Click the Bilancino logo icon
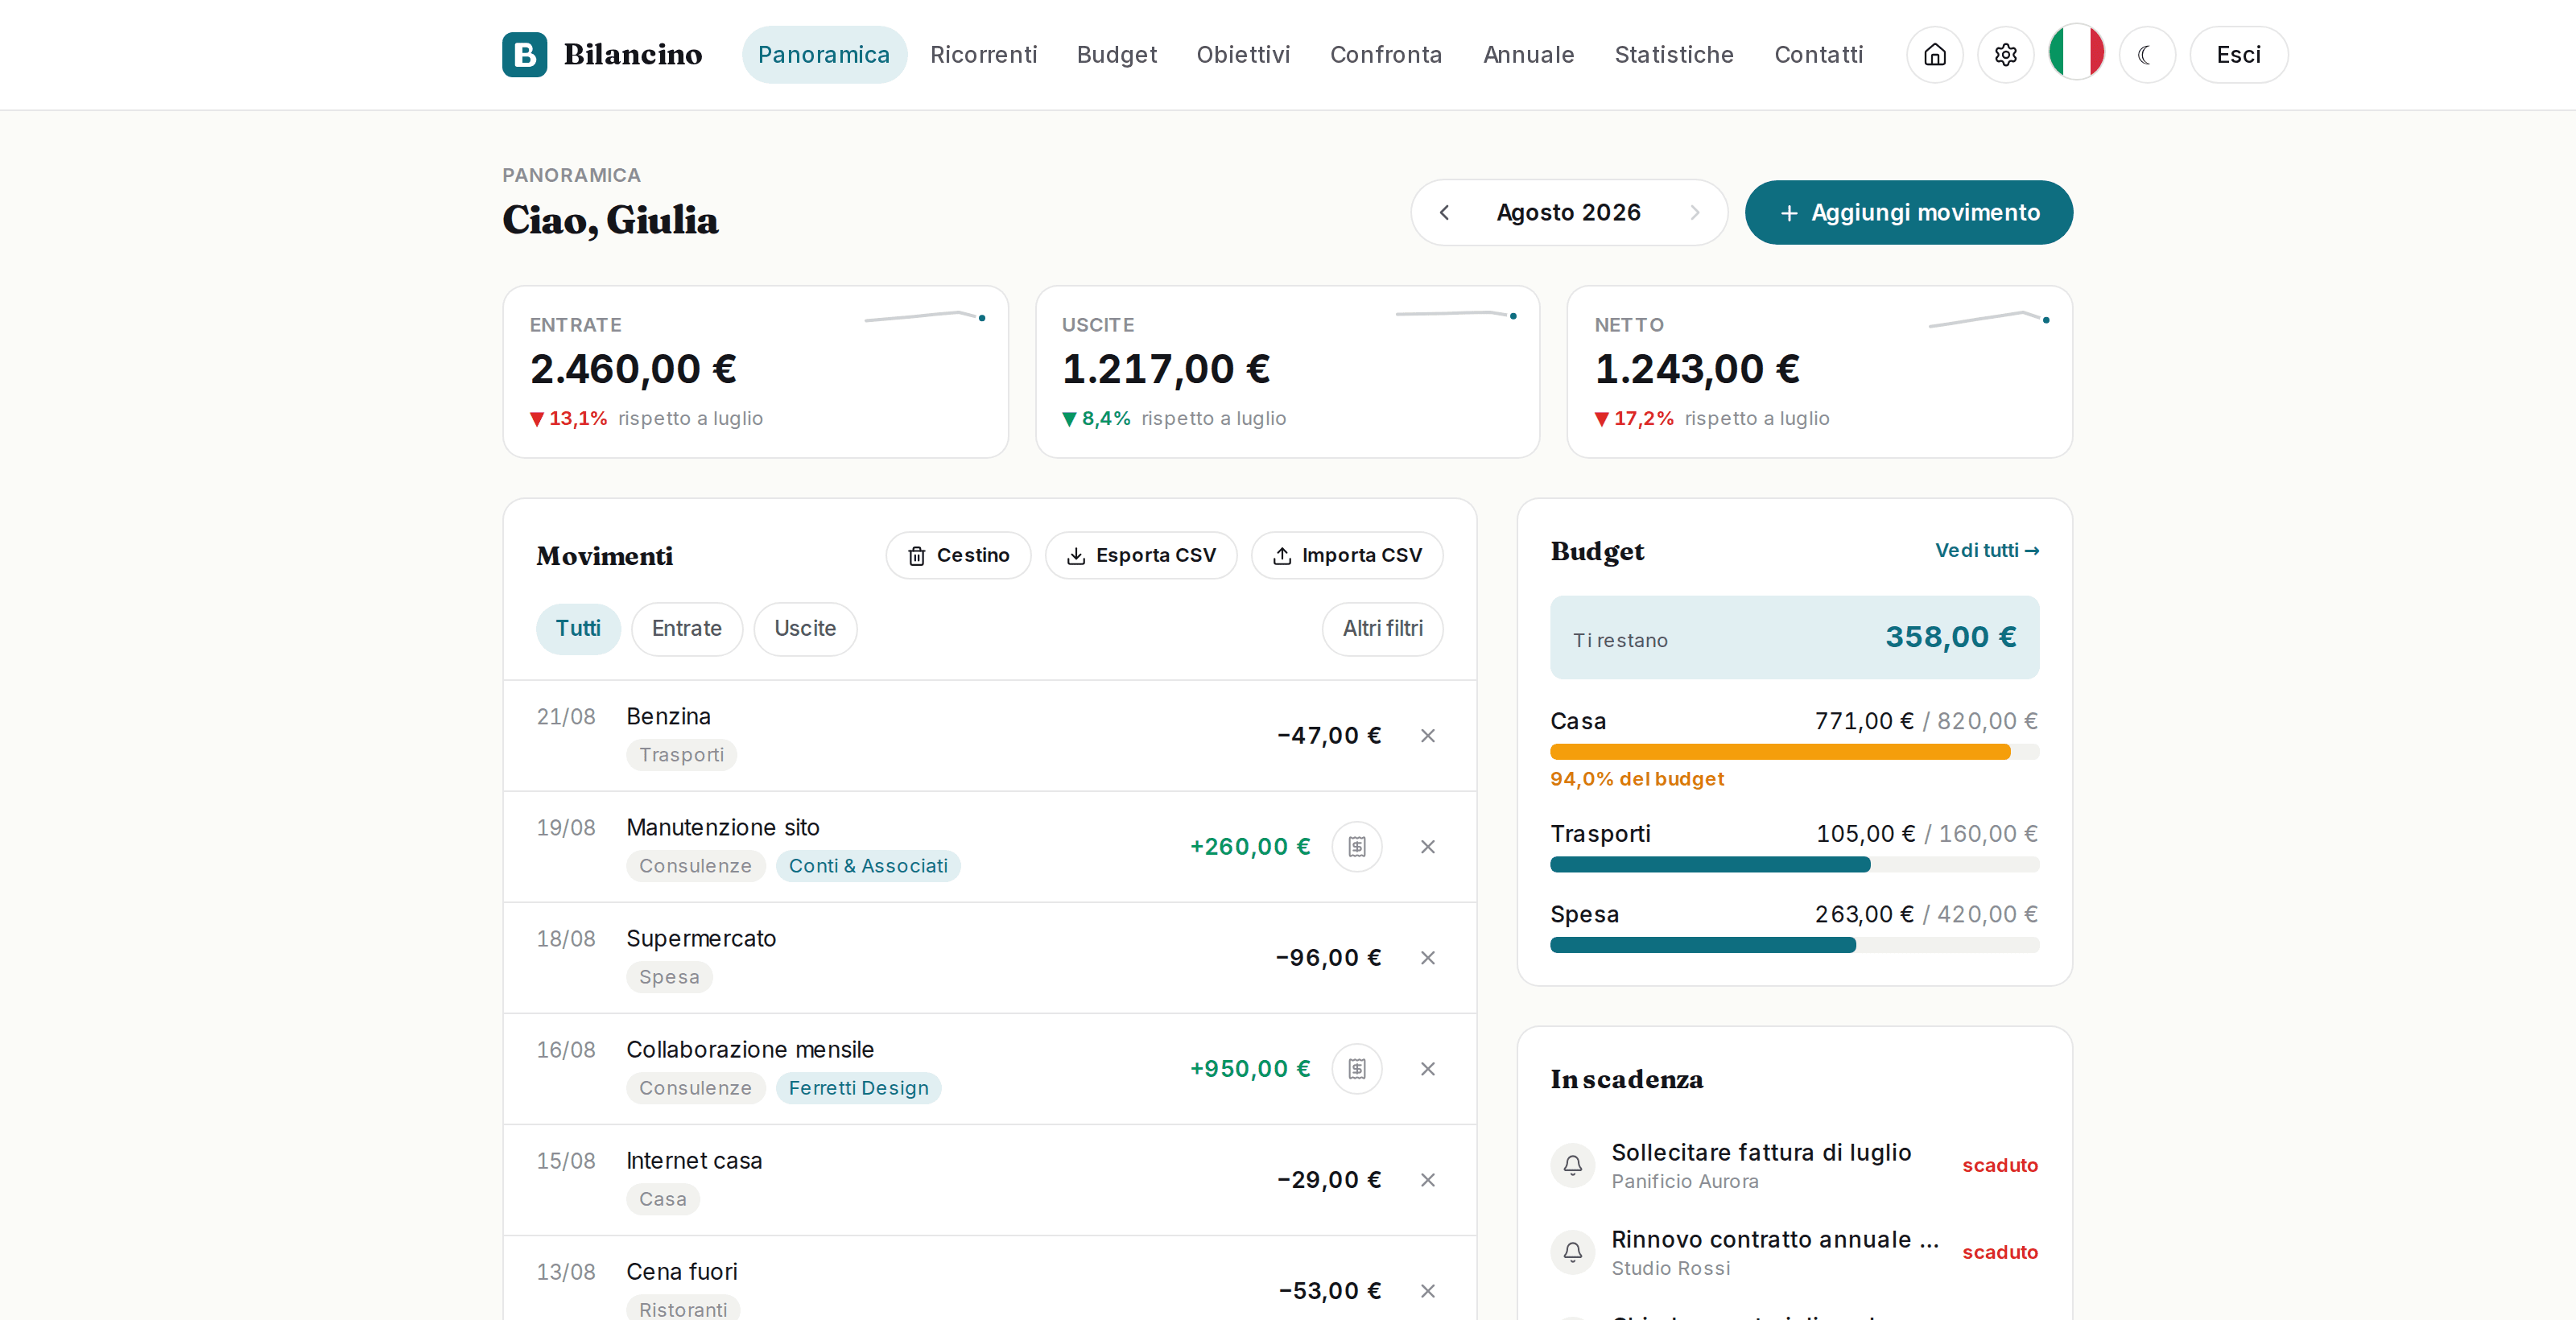This screenshot has width=2576, height=1320. 524,54
